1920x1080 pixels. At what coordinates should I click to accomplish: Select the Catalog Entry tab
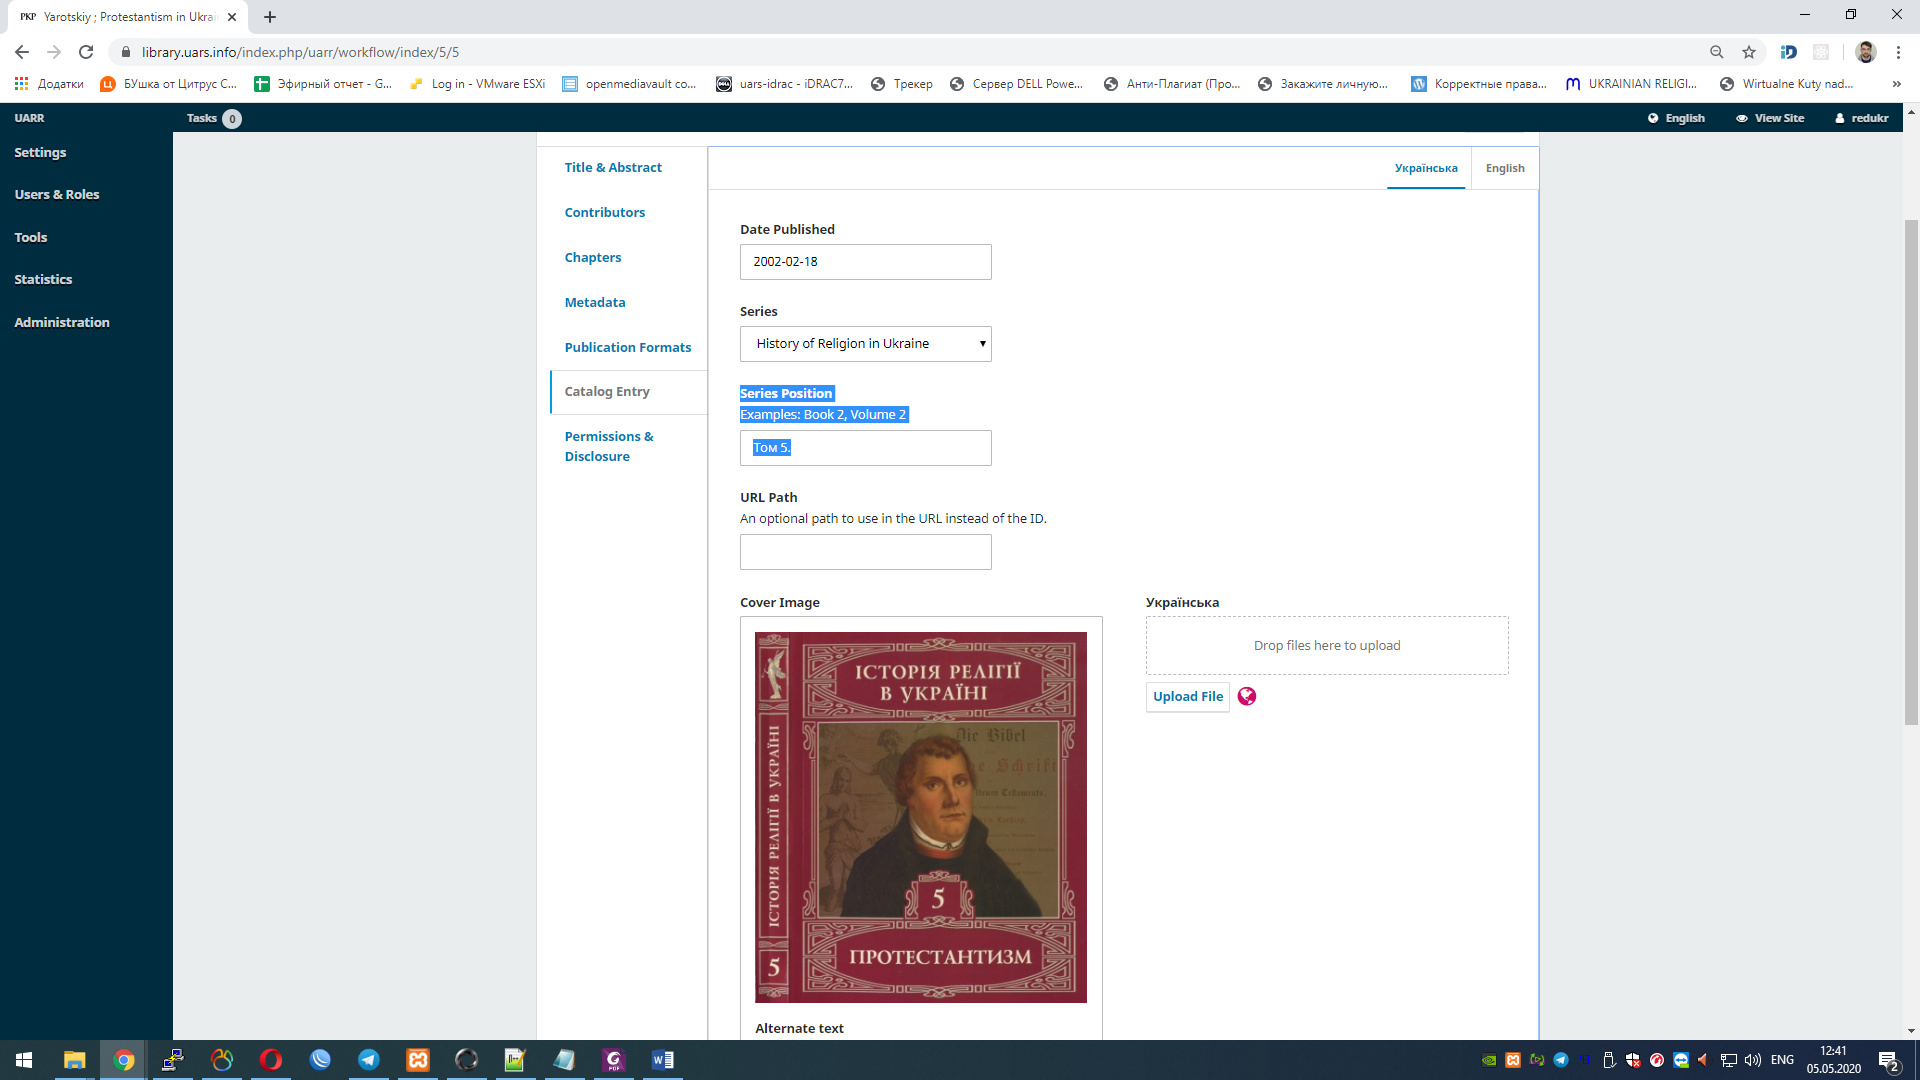click(x=628, y=392)
